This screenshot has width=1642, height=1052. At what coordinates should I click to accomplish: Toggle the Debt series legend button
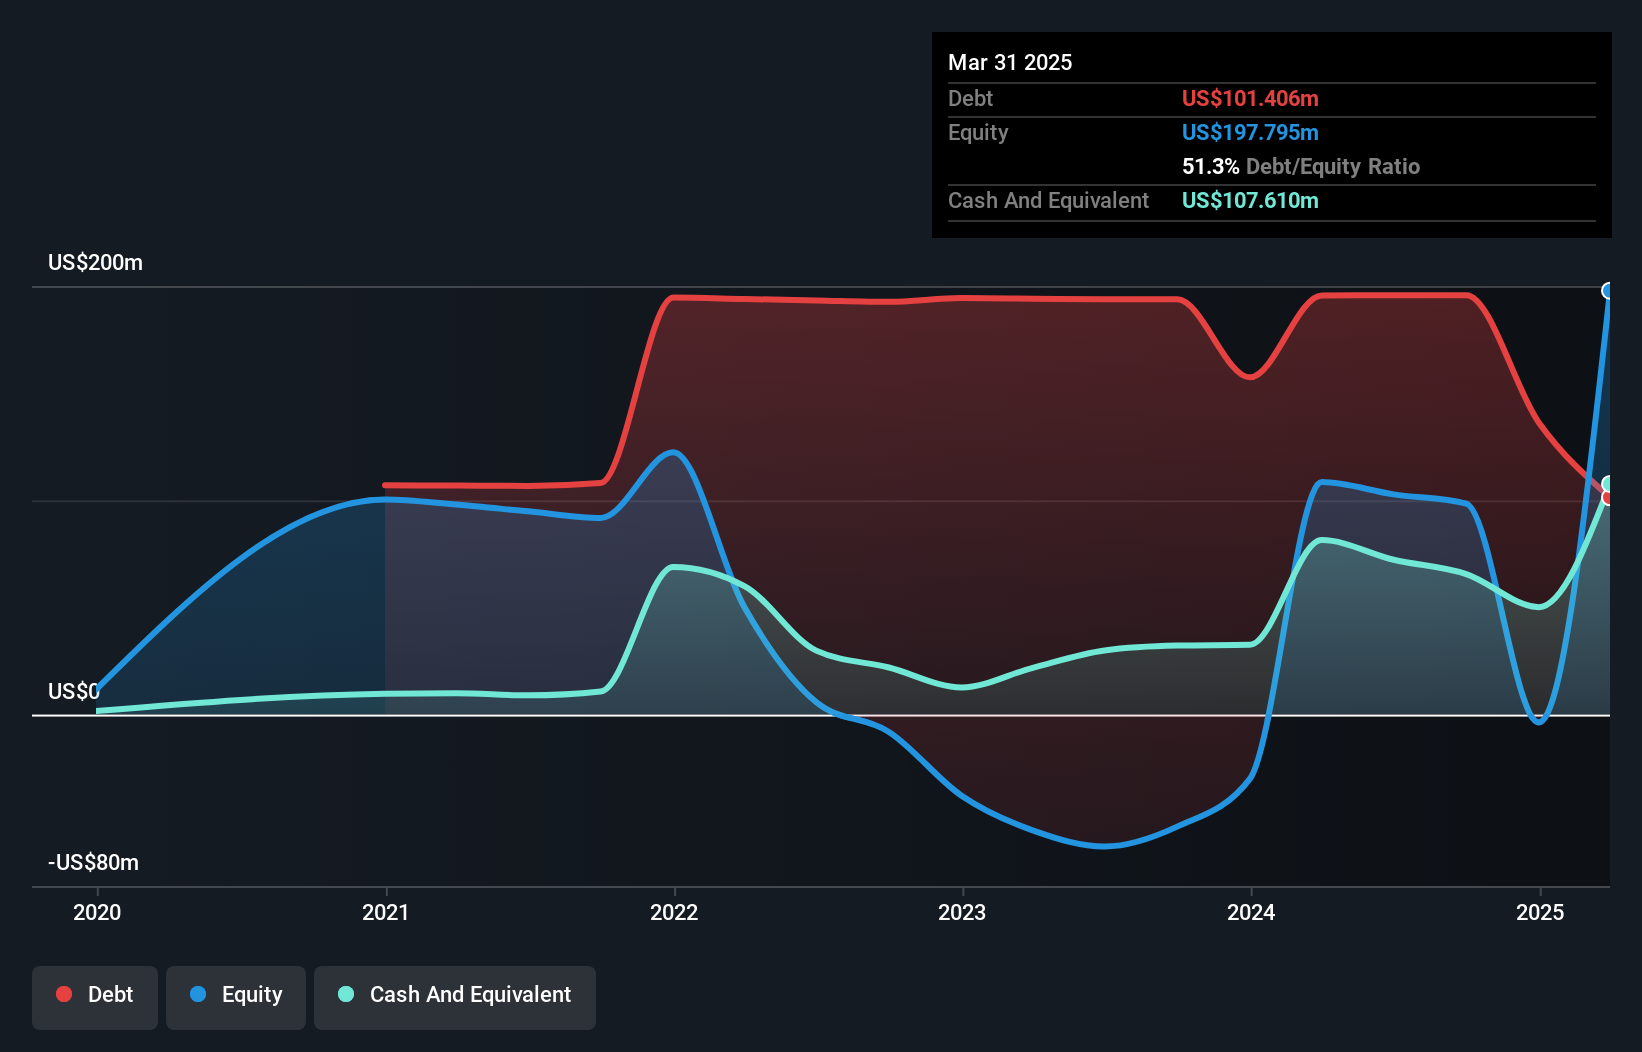point(95,997)
